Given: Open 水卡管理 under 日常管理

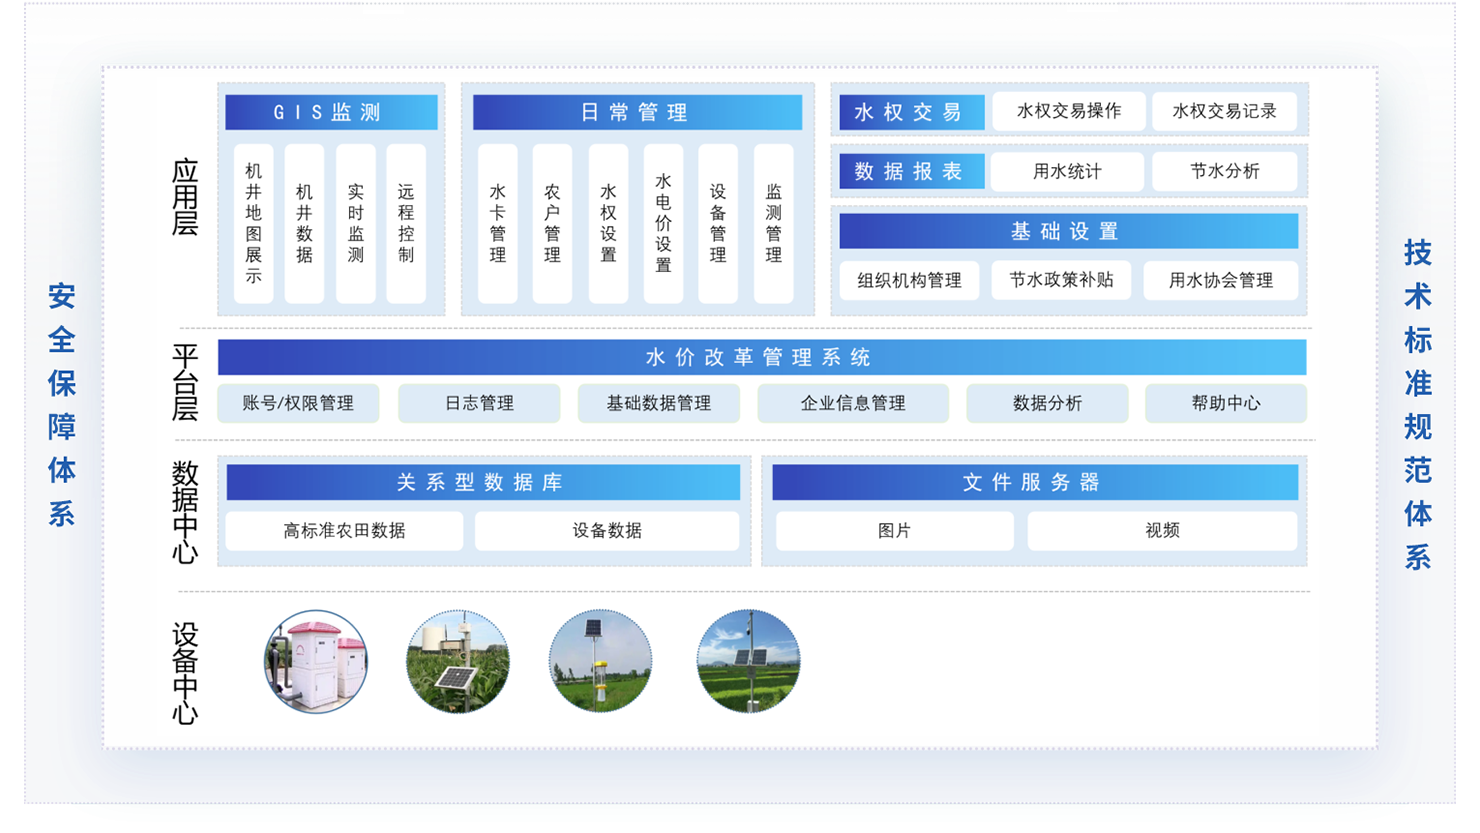Looking at the screenshot, I should 497,222.
